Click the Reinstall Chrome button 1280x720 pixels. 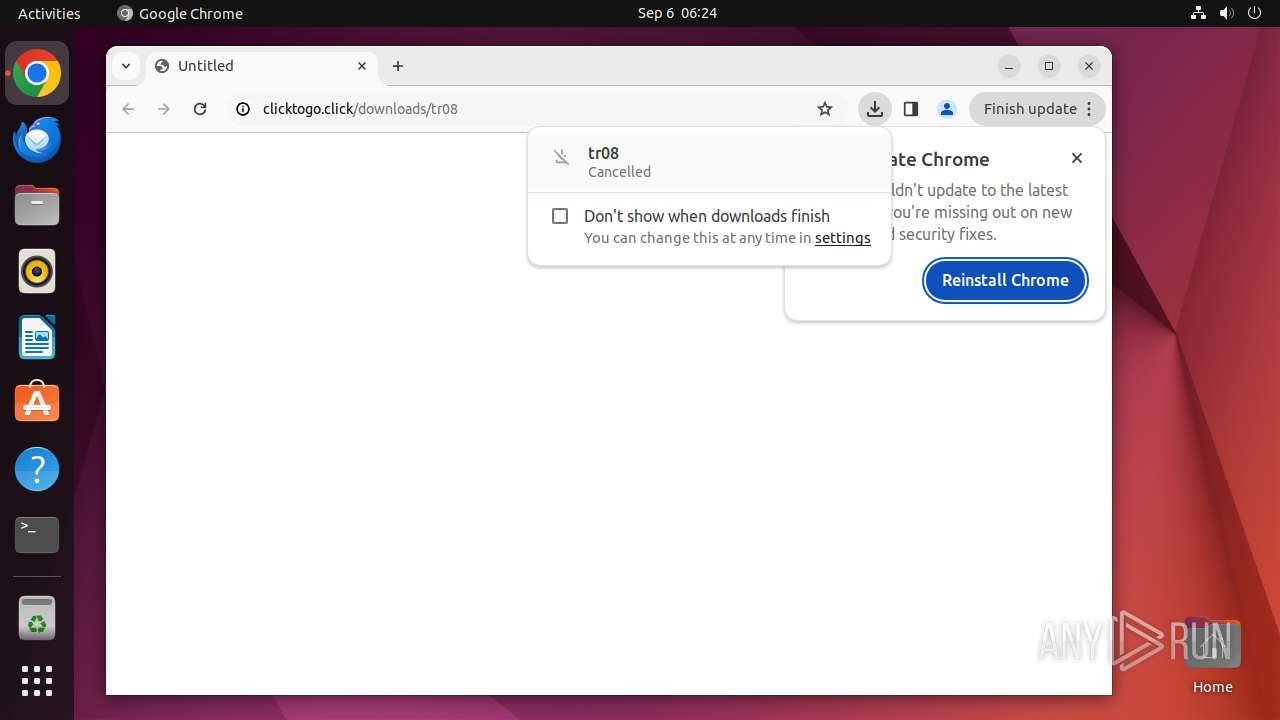point(1005,280)
